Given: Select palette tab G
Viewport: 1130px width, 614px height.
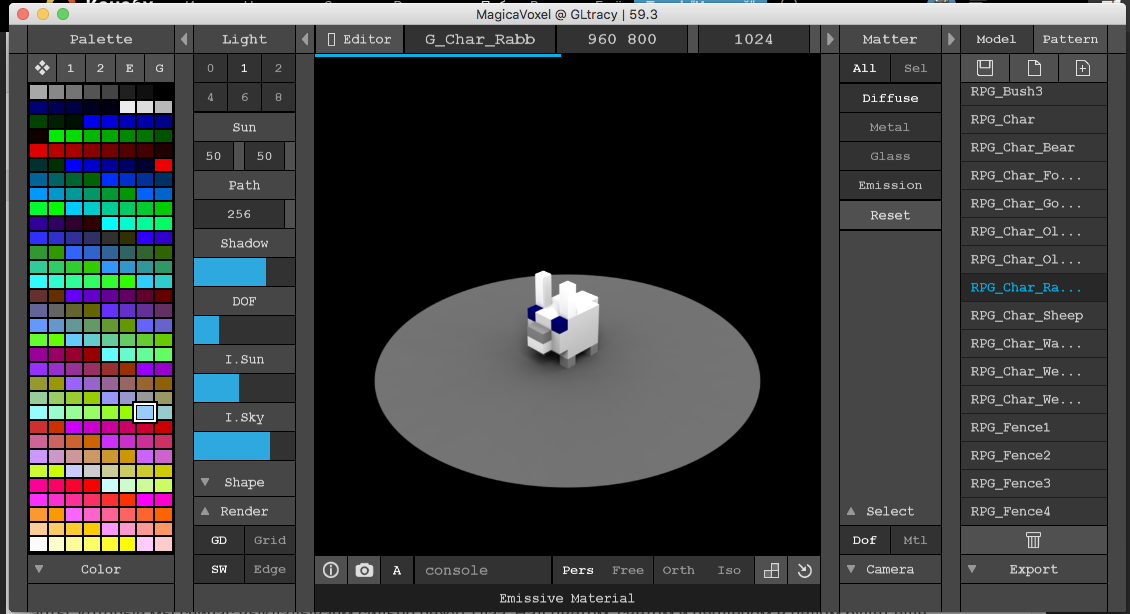Looking at the screenshot, I should click(x=159, y=68).
